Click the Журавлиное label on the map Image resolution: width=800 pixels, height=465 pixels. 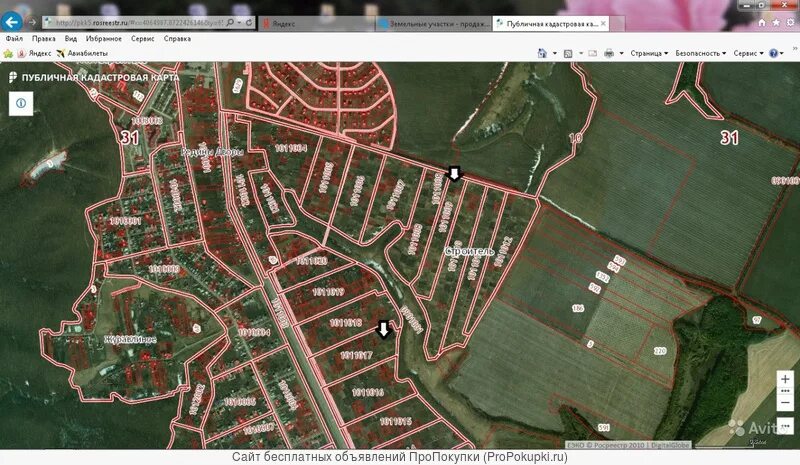point(131,339)
